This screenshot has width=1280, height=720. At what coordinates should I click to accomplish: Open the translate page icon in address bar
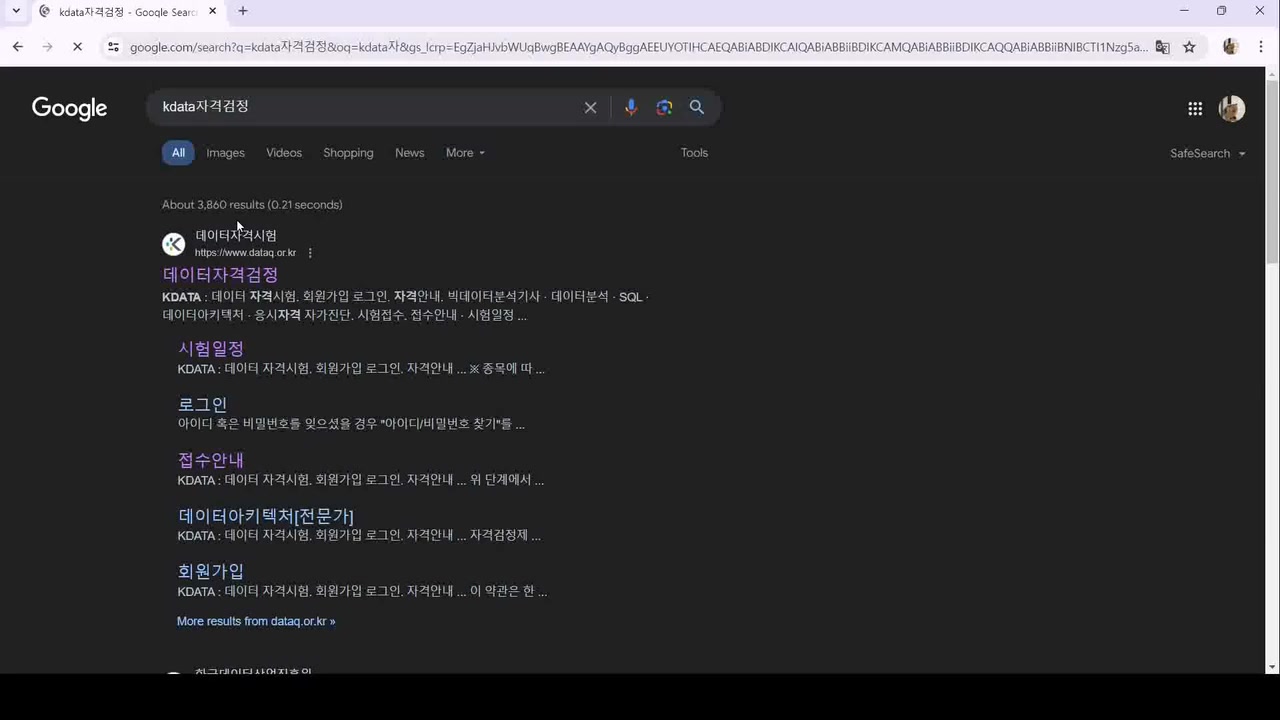tap(1162, 47)
